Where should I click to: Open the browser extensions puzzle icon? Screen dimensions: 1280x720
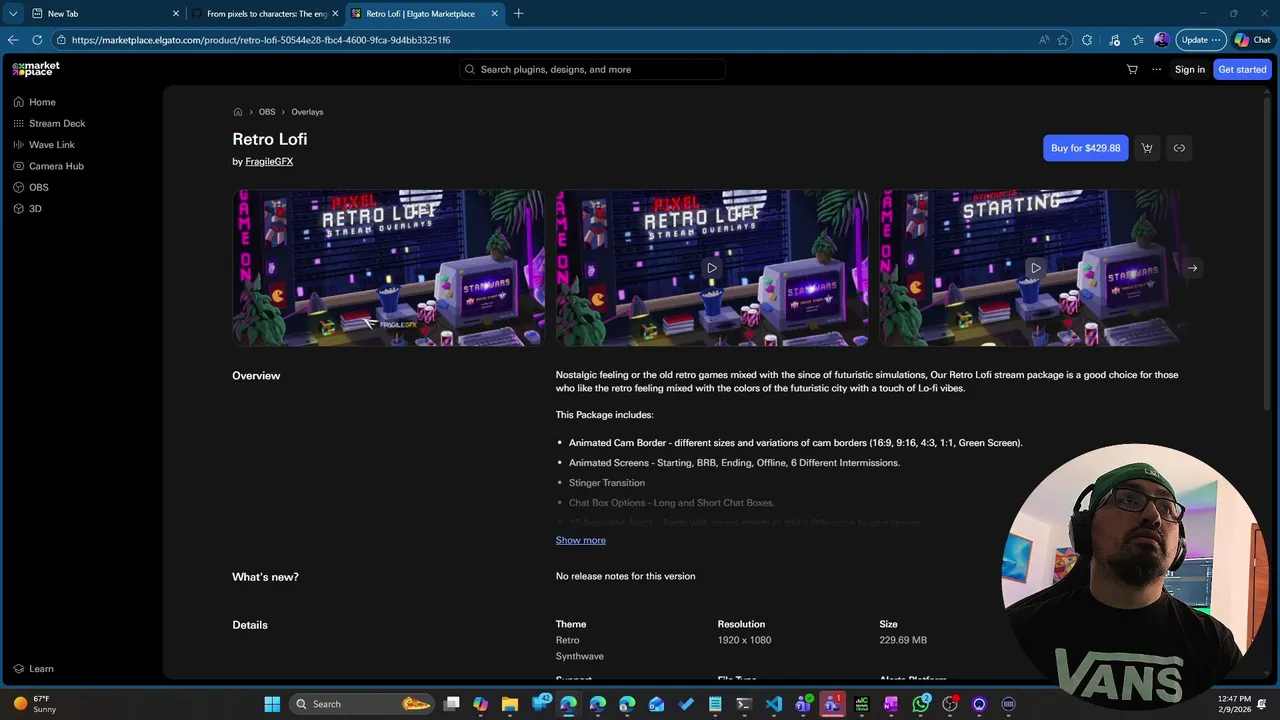1087,40
